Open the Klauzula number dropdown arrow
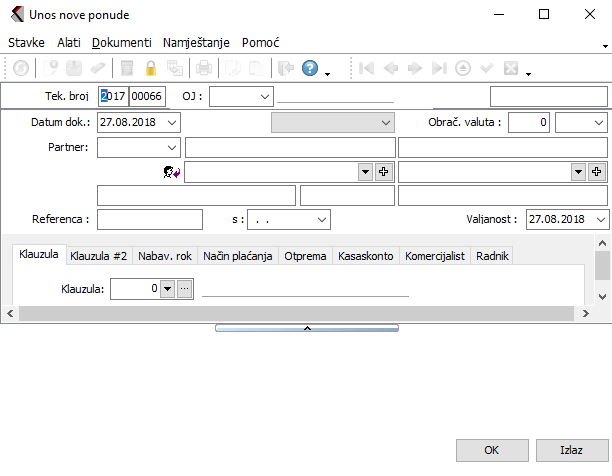This screenshot has width=612, height=476. point(167,289)
